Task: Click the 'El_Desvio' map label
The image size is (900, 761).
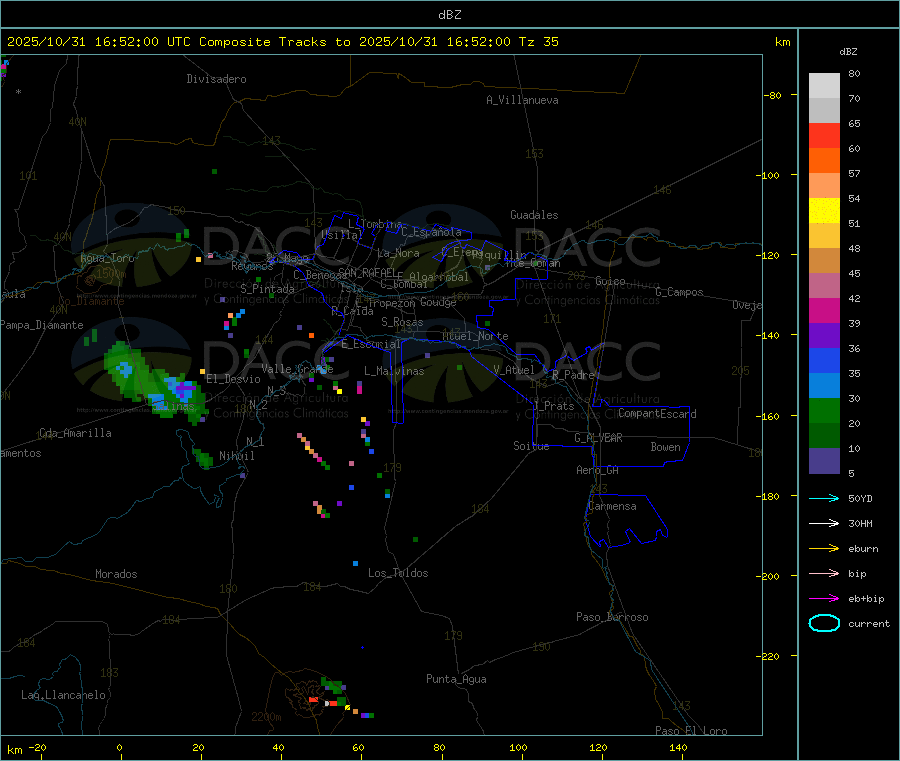Action: pos(234,379)
